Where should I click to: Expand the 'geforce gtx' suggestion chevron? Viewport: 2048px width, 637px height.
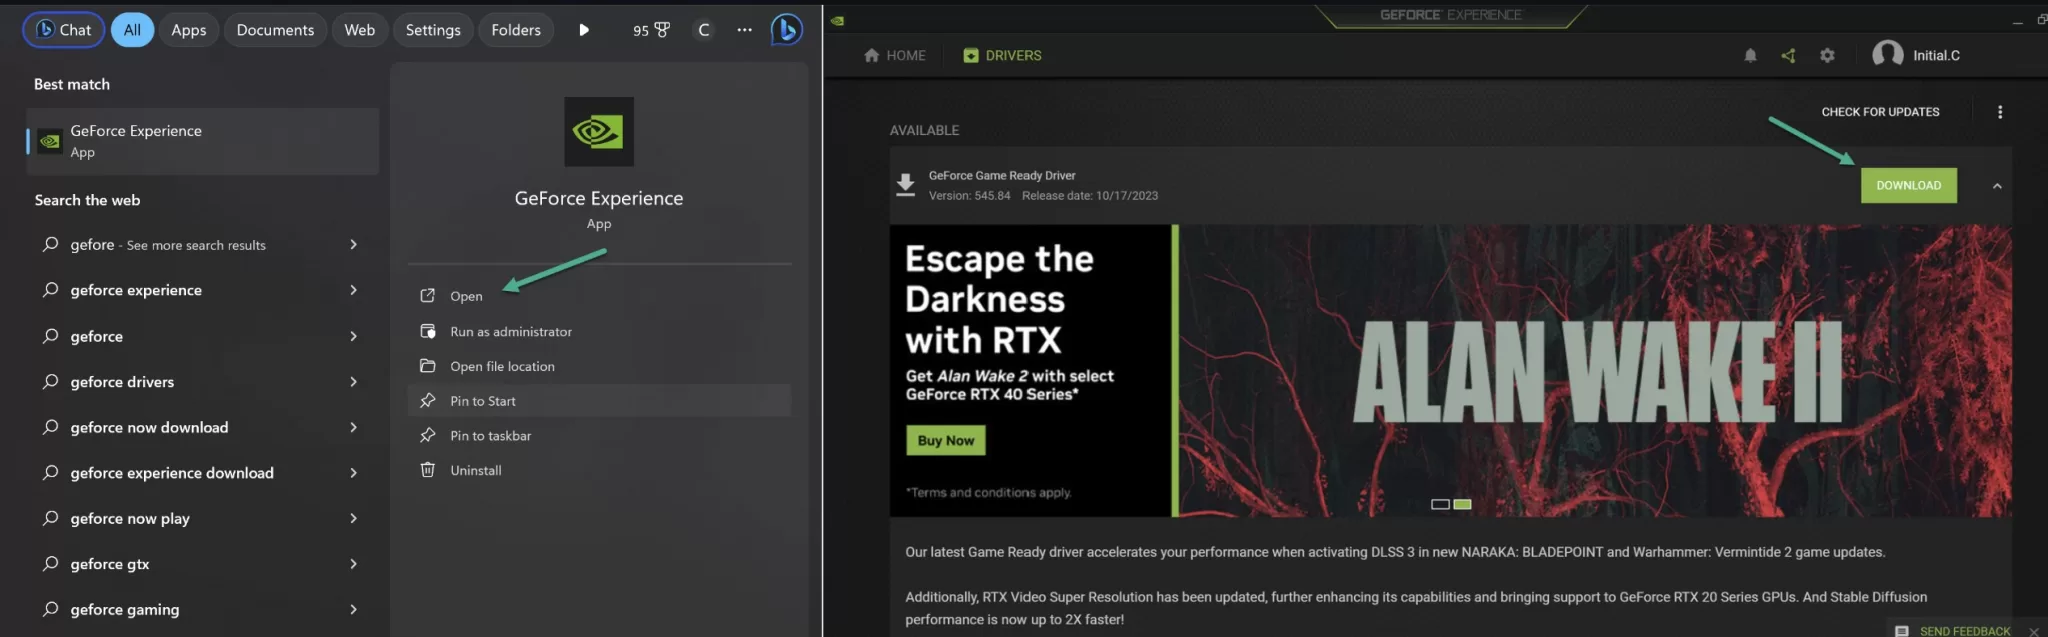(353, 564)
